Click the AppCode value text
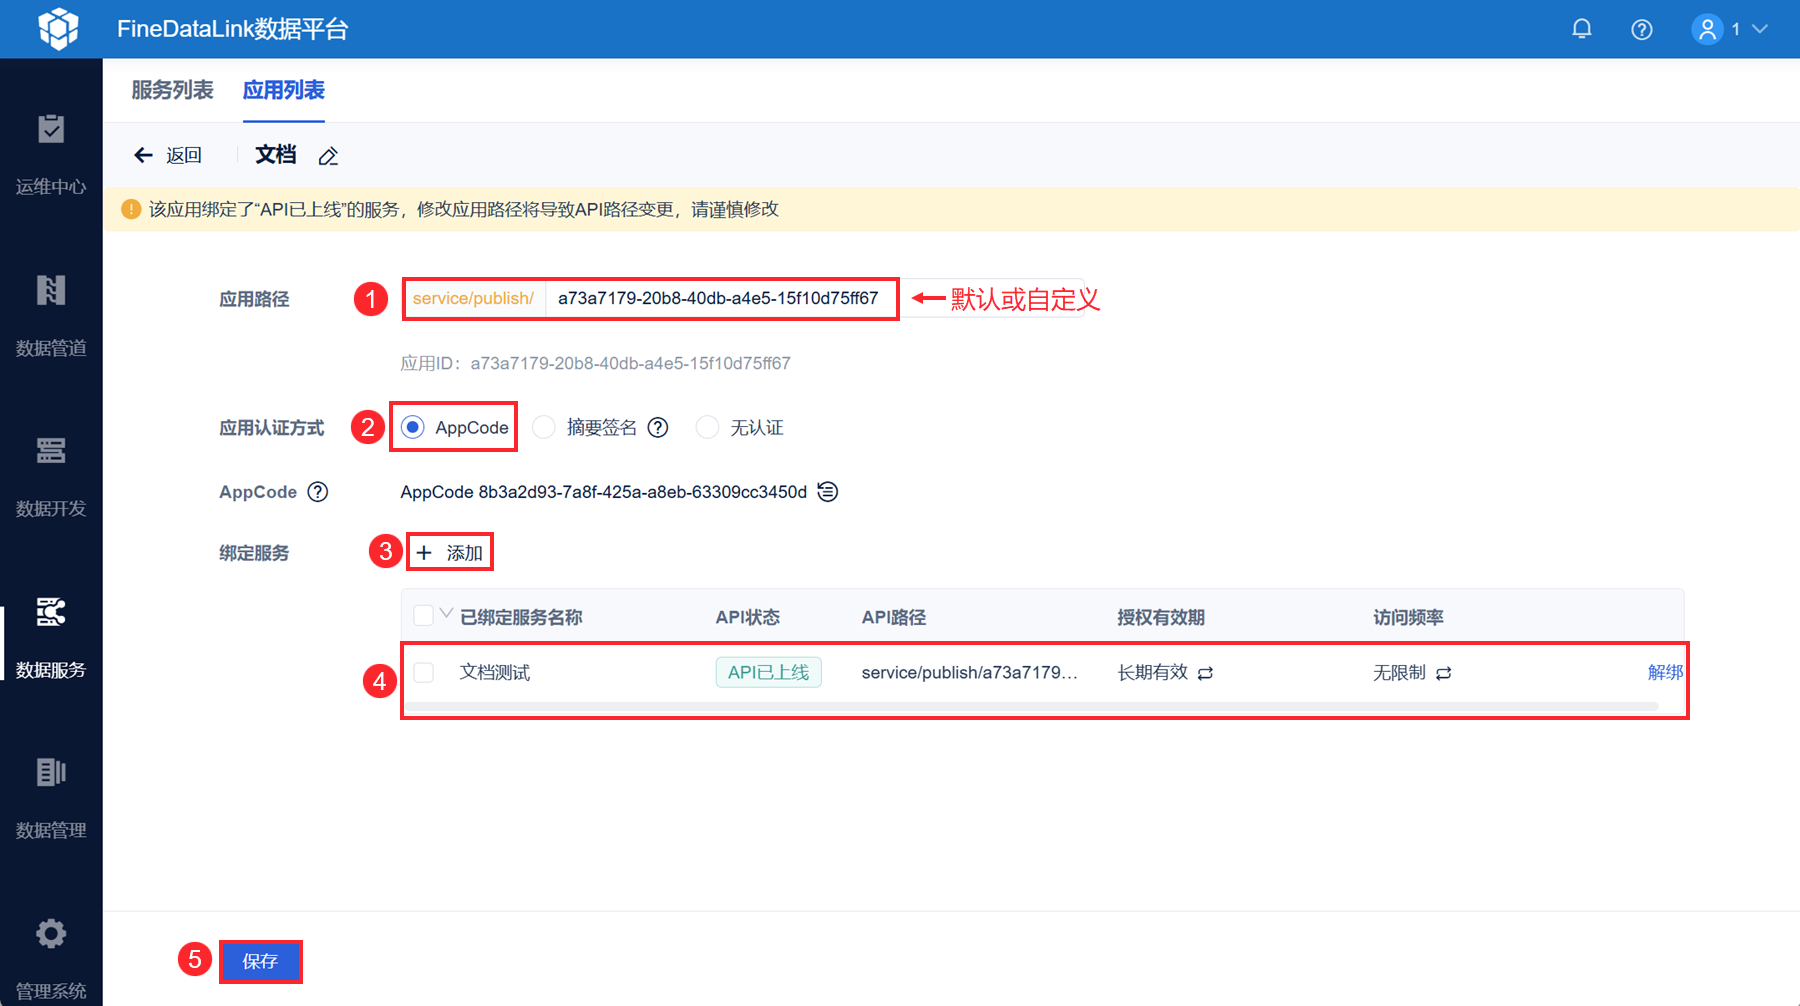The image size is (1800, 1006). click(x=604, y=492)
